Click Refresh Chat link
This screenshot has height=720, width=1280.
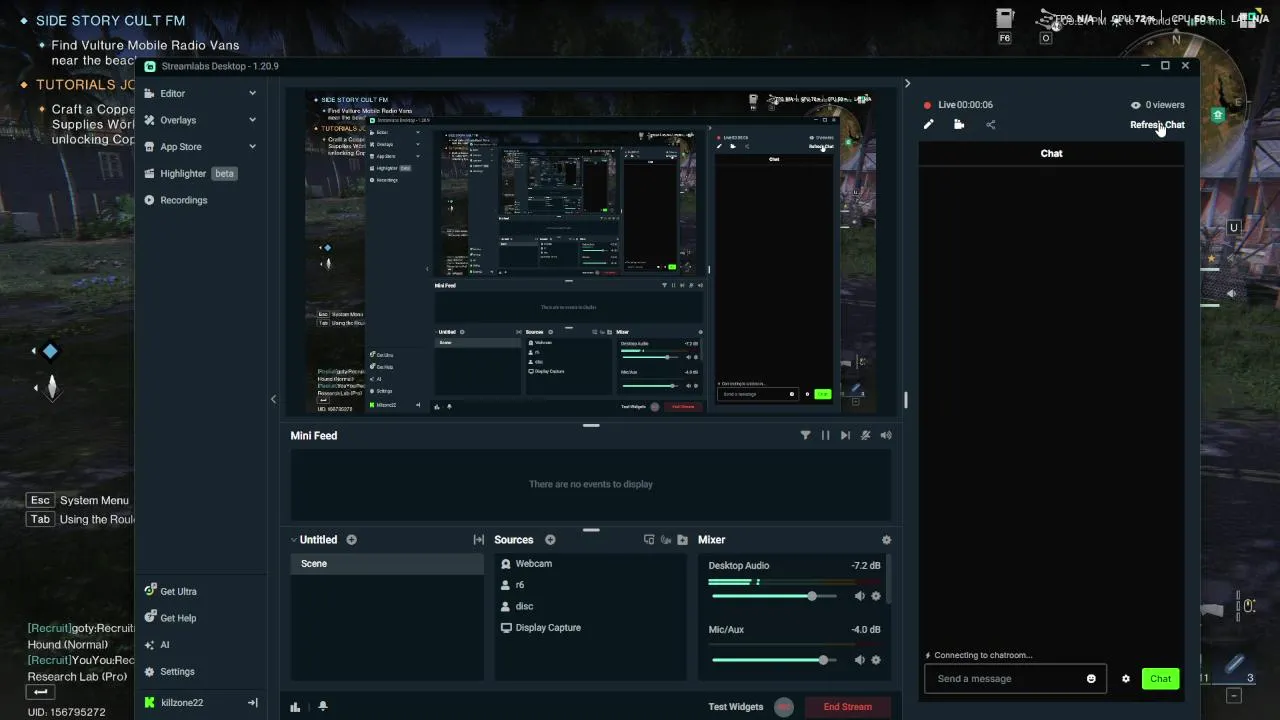click(1157, 125)
